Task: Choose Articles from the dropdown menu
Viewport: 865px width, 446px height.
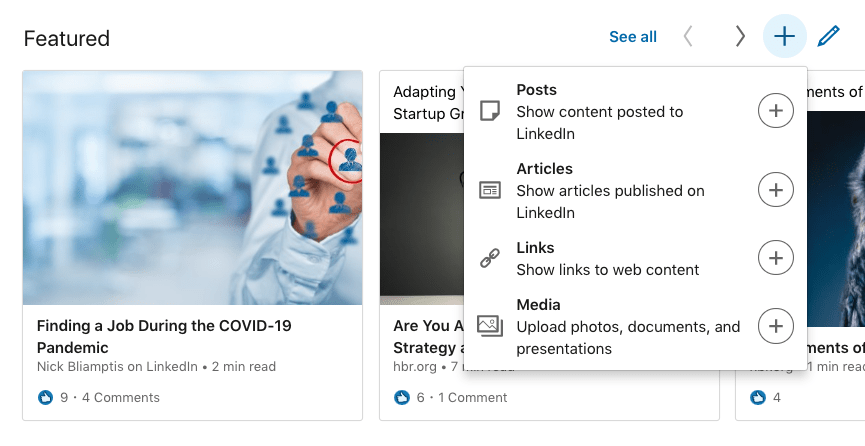Action: [x=610, y=189]
